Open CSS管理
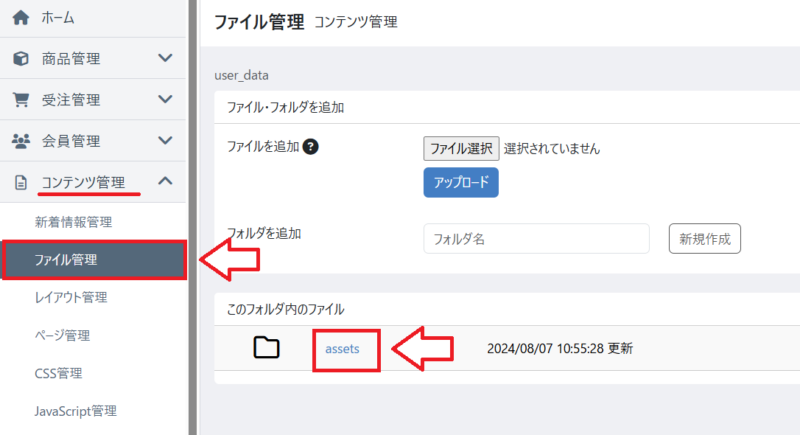 [58, 373]
